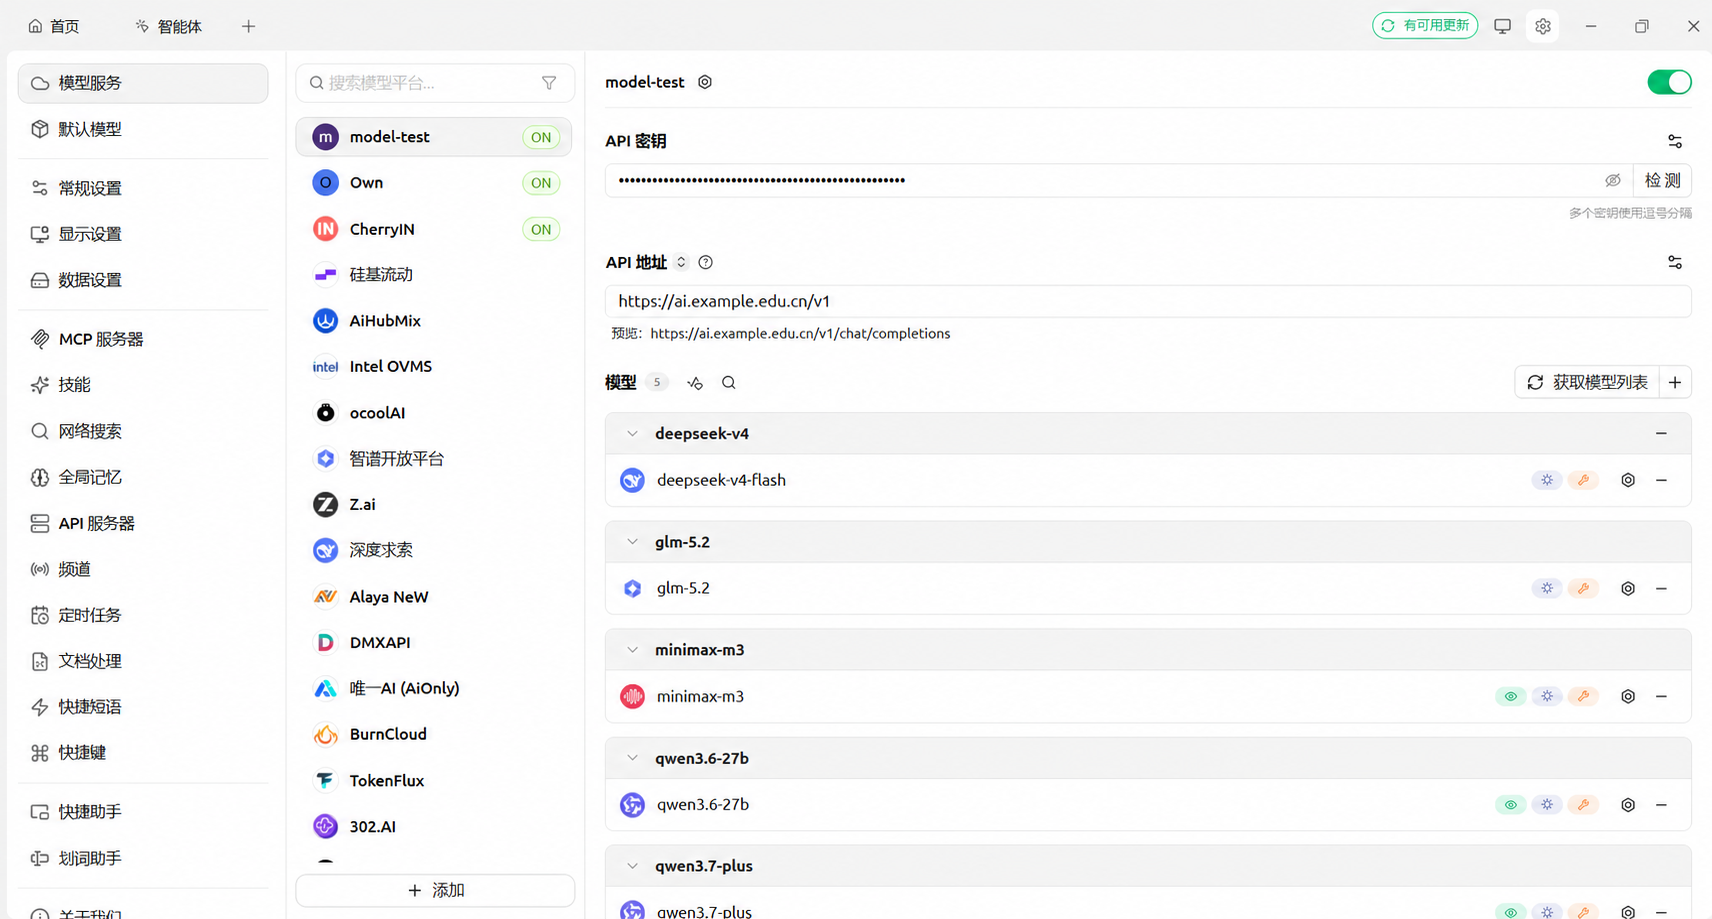Image resolution: width=1712 pixels, height=919 pixels.
Task: Click the 获取模型列表 button
Action: (1587, 382)
